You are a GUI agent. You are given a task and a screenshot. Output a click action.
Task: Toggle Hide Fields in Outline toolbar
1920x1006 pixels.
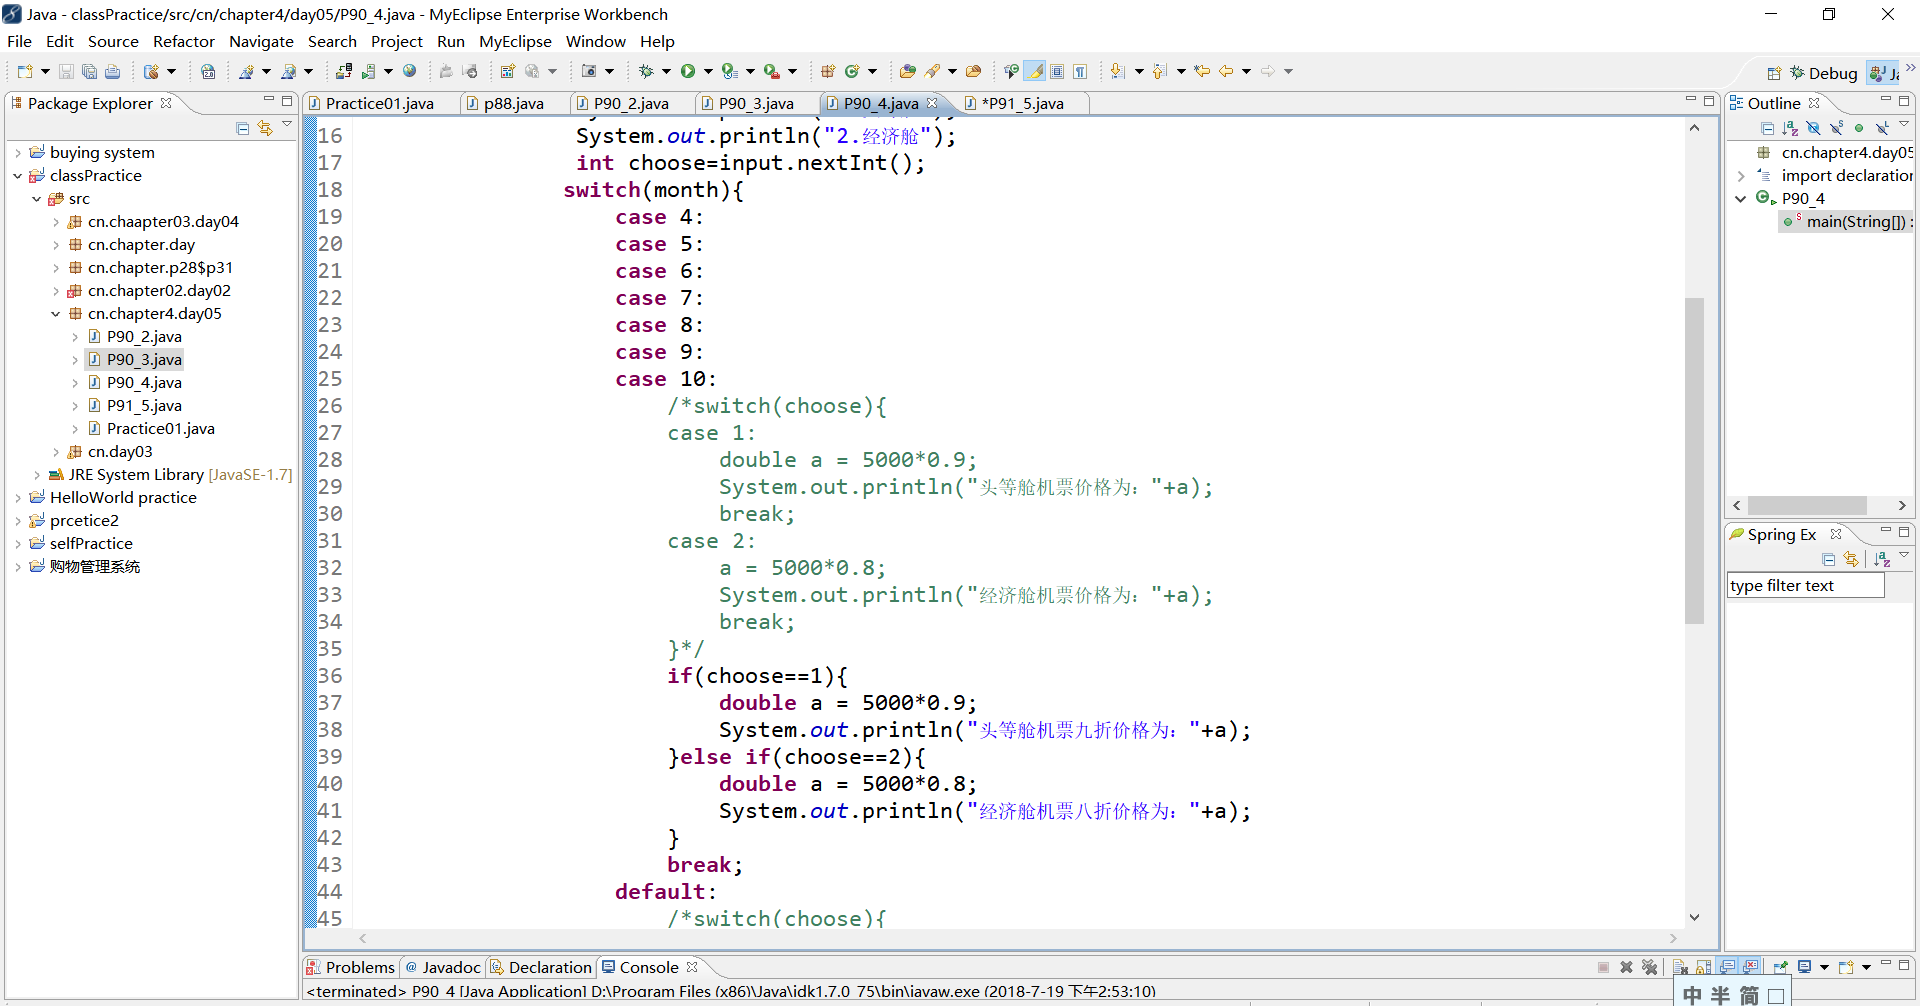click(1813, 128)
